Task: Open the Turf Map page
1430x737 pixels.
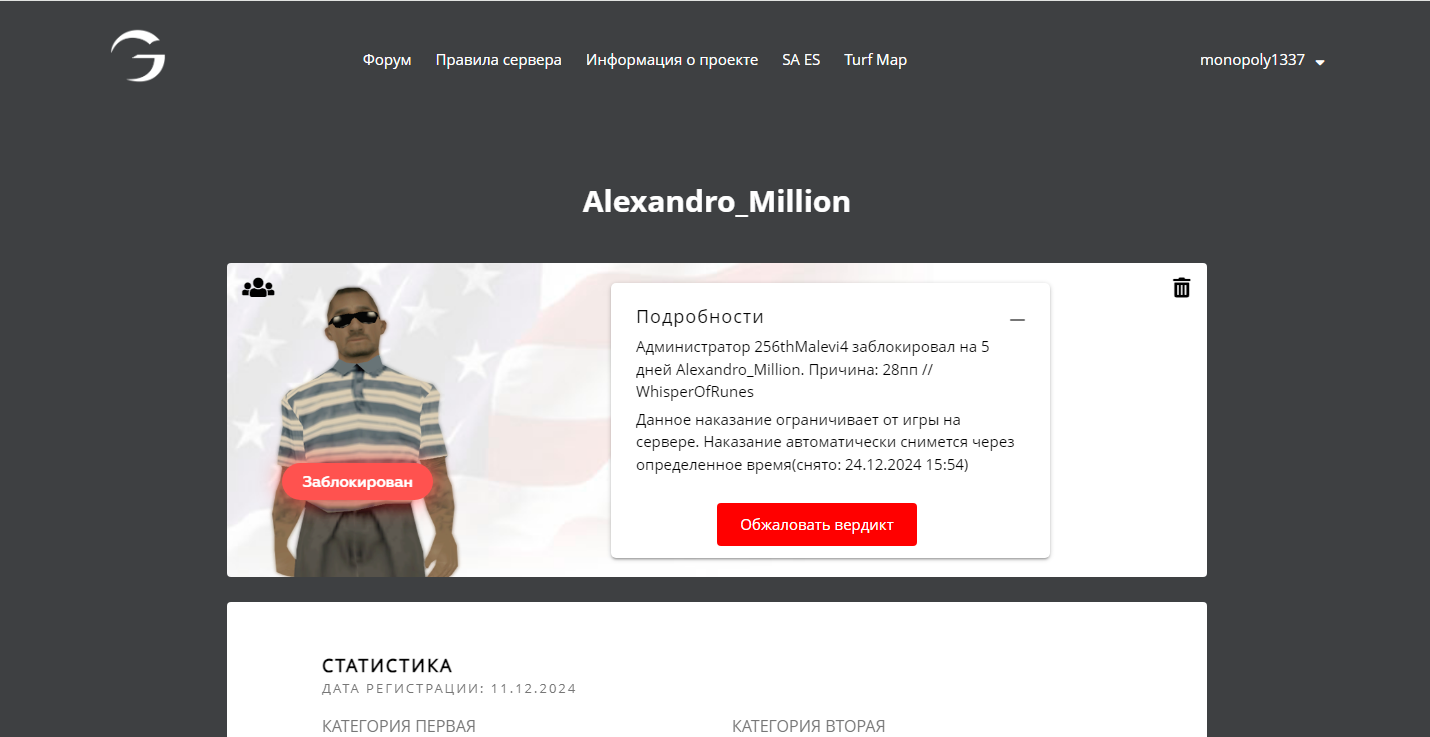Action: (875, 60)
